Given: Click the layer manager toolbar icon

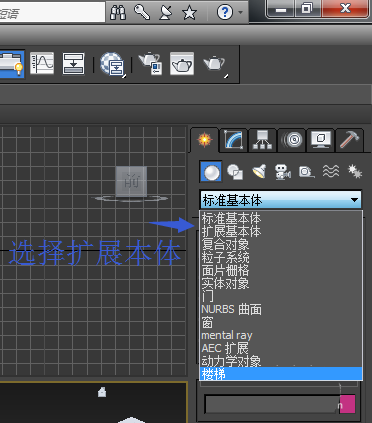Looking at the screenshot, I should 12,64.
